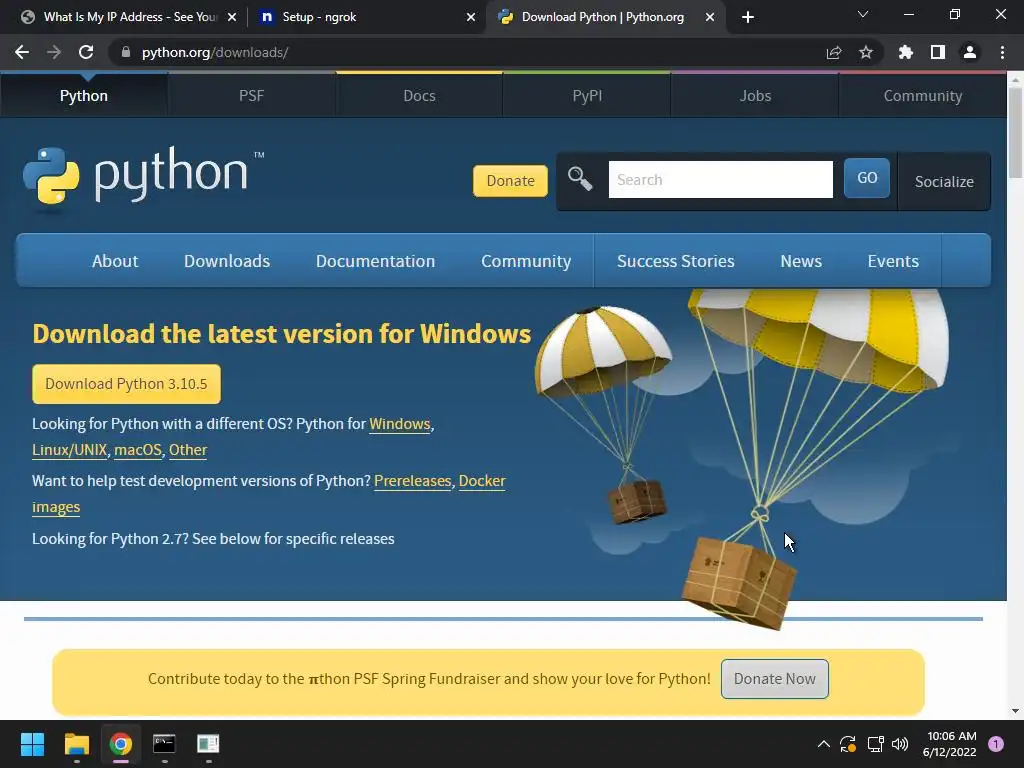
Task: Open the Community top-bar link
Action: point(923,95)
